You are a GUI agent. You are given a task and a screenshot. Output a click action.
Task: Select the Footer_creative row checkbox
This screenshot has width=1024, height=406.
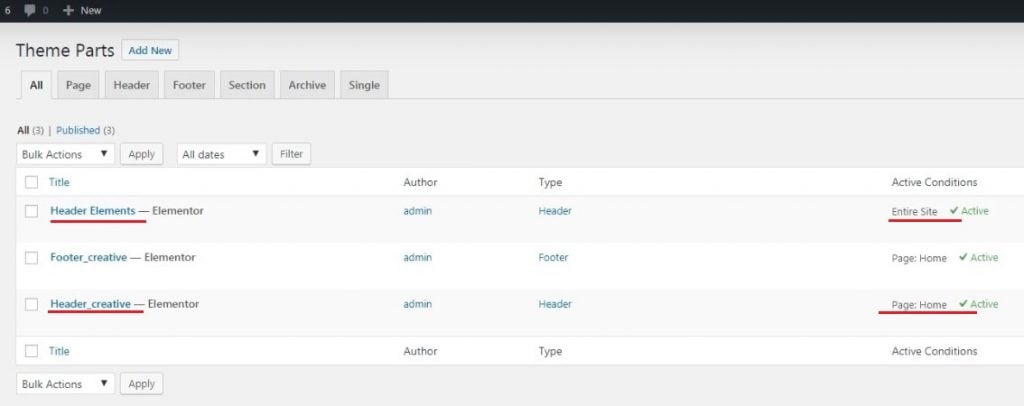point(32,258)
